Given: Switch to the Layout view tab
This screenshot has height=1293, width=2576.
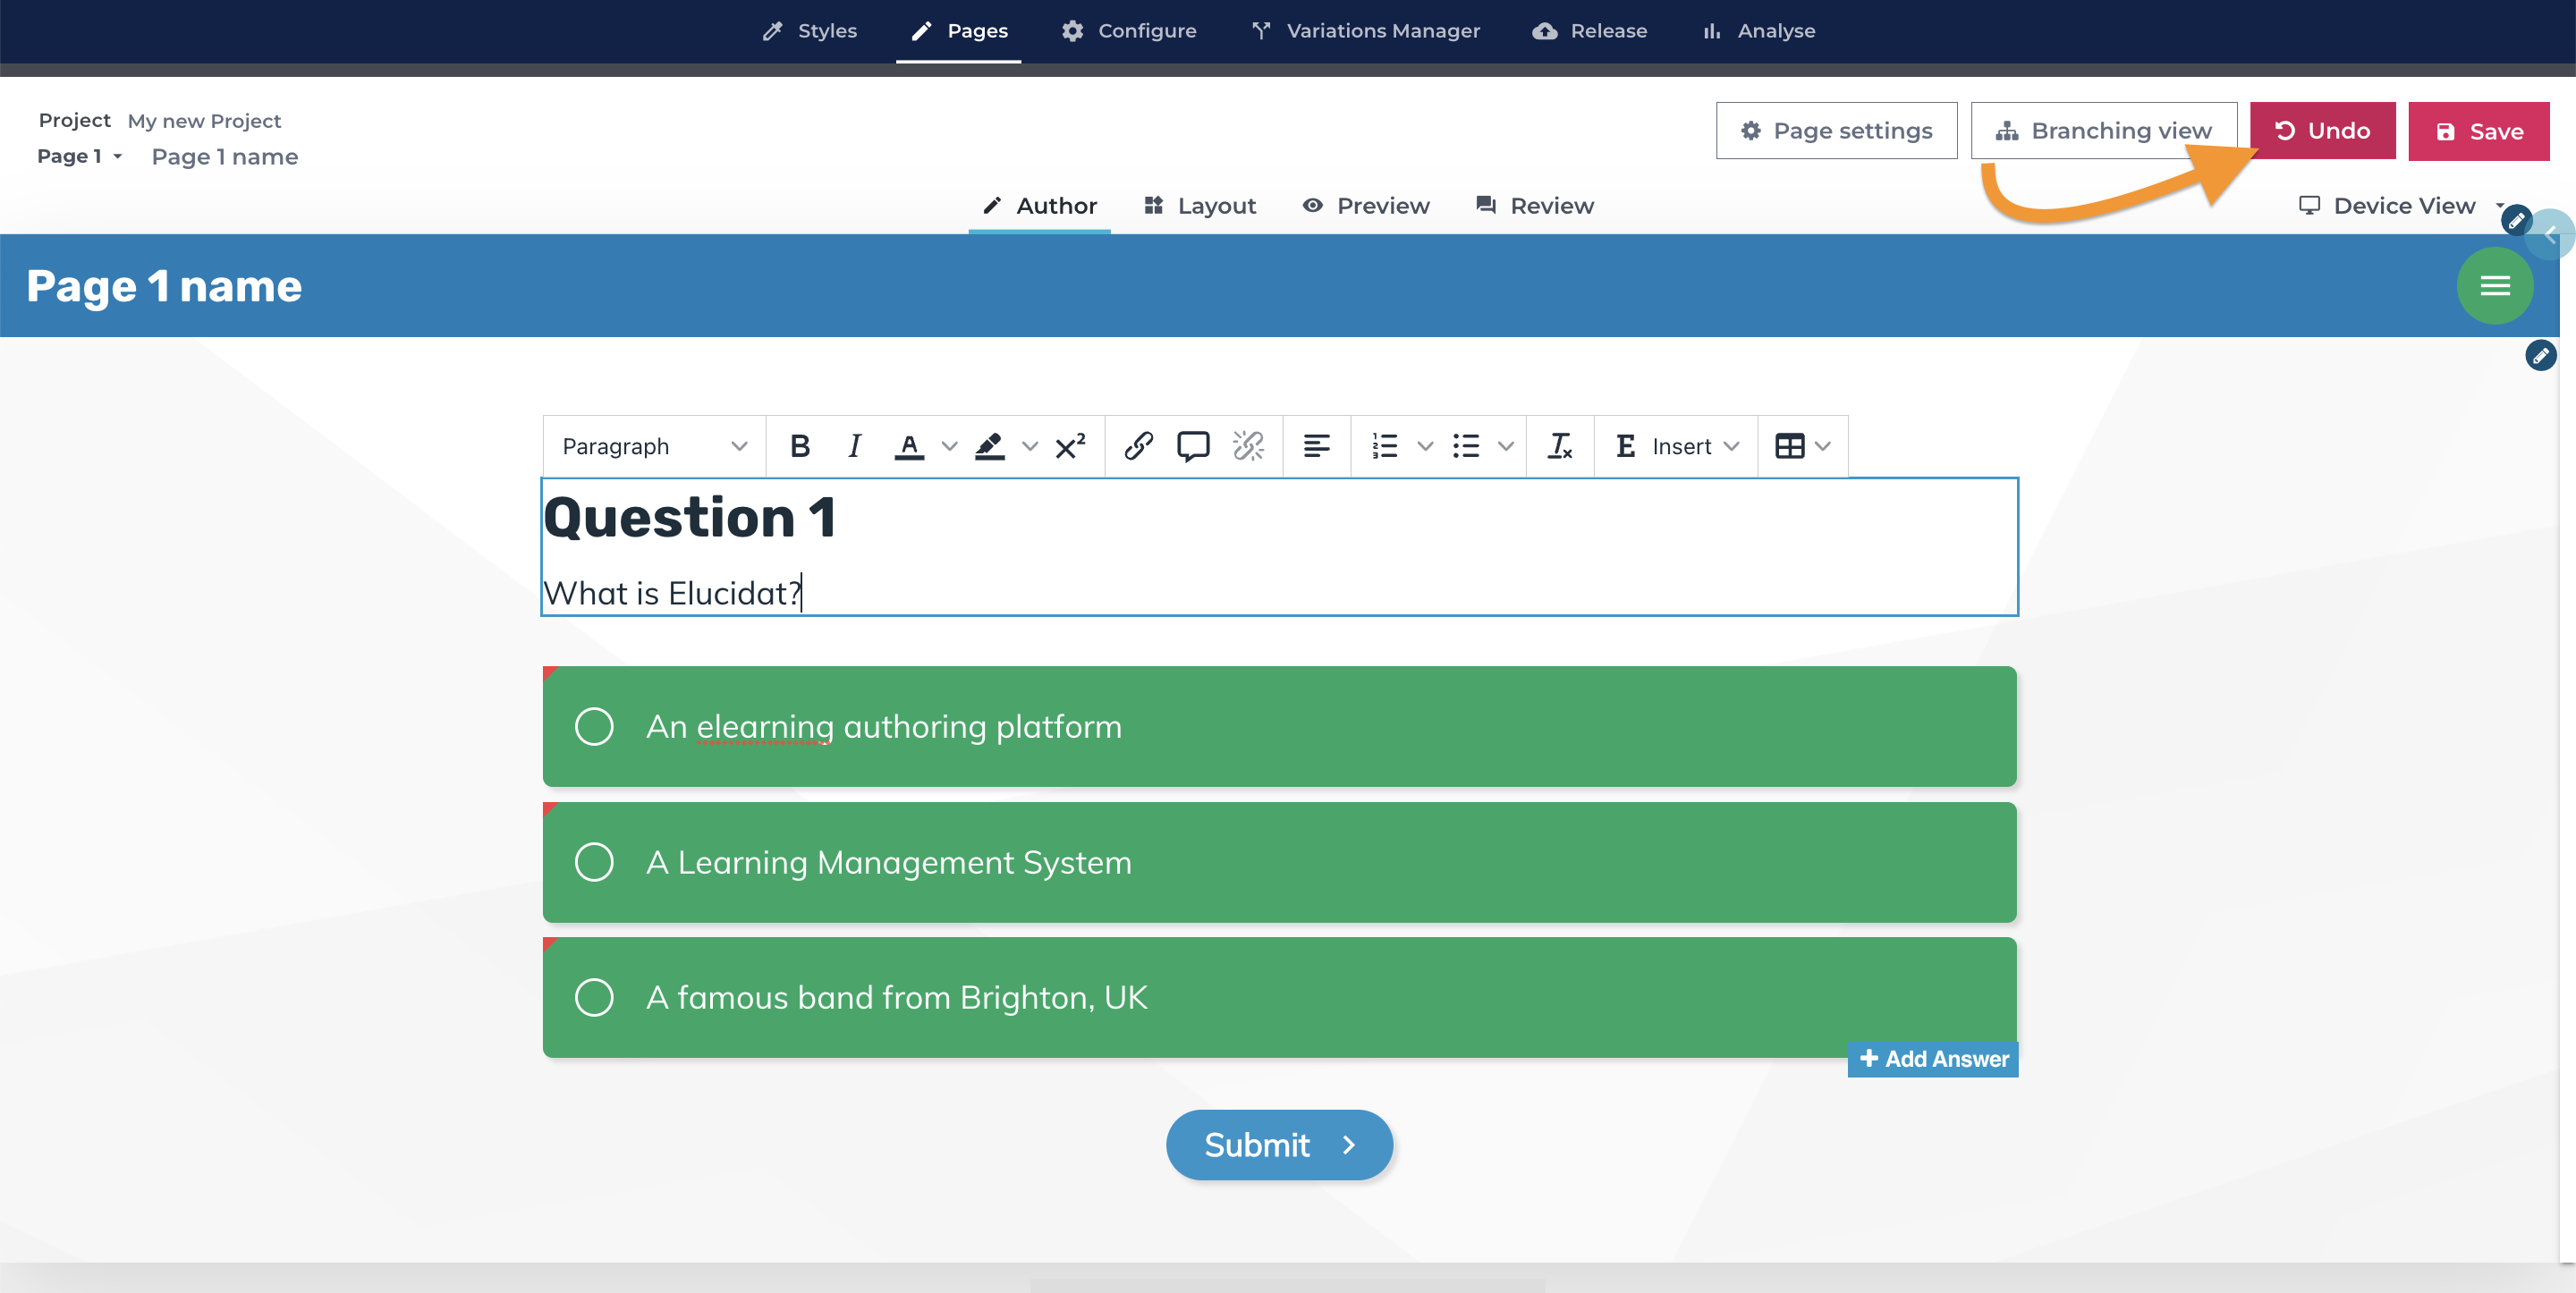Looking at the screenshot, I should click(1200, 206).
